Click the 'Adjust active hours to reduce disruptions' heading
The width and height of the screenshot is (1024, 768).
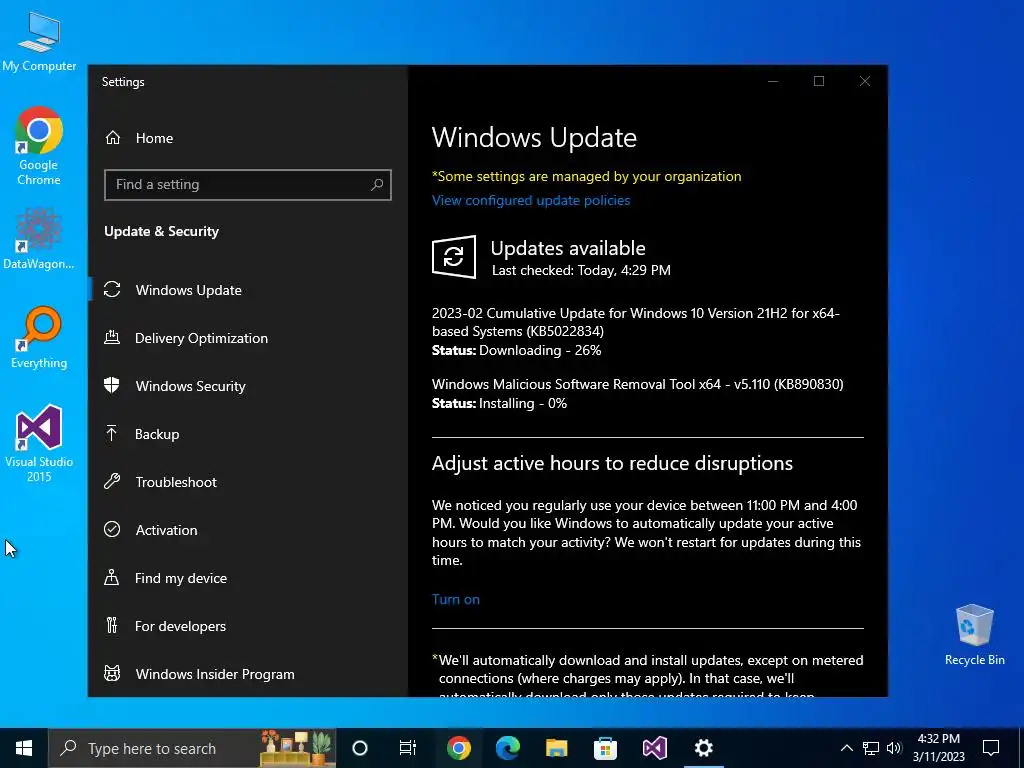coord(612,463)
